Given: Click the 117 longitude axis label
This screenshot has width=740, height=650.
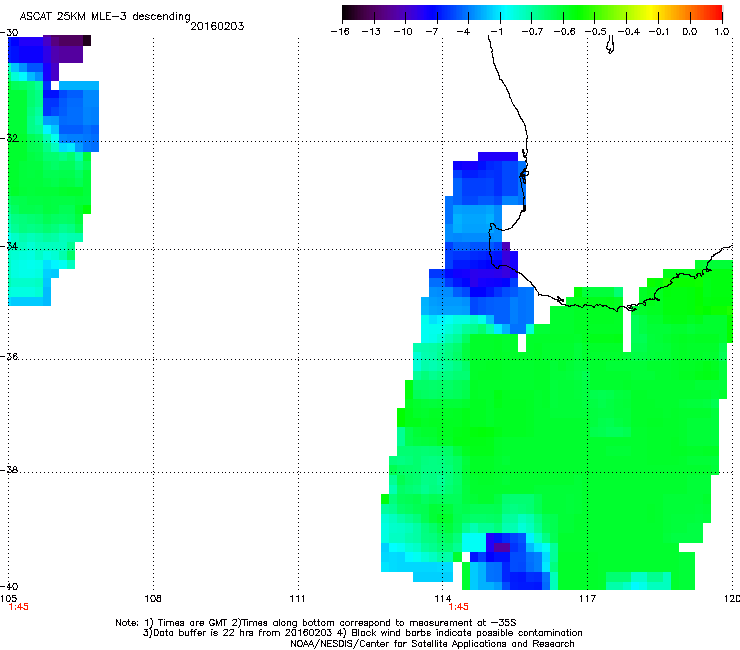Looking at the screenshot, I should 588,599.
